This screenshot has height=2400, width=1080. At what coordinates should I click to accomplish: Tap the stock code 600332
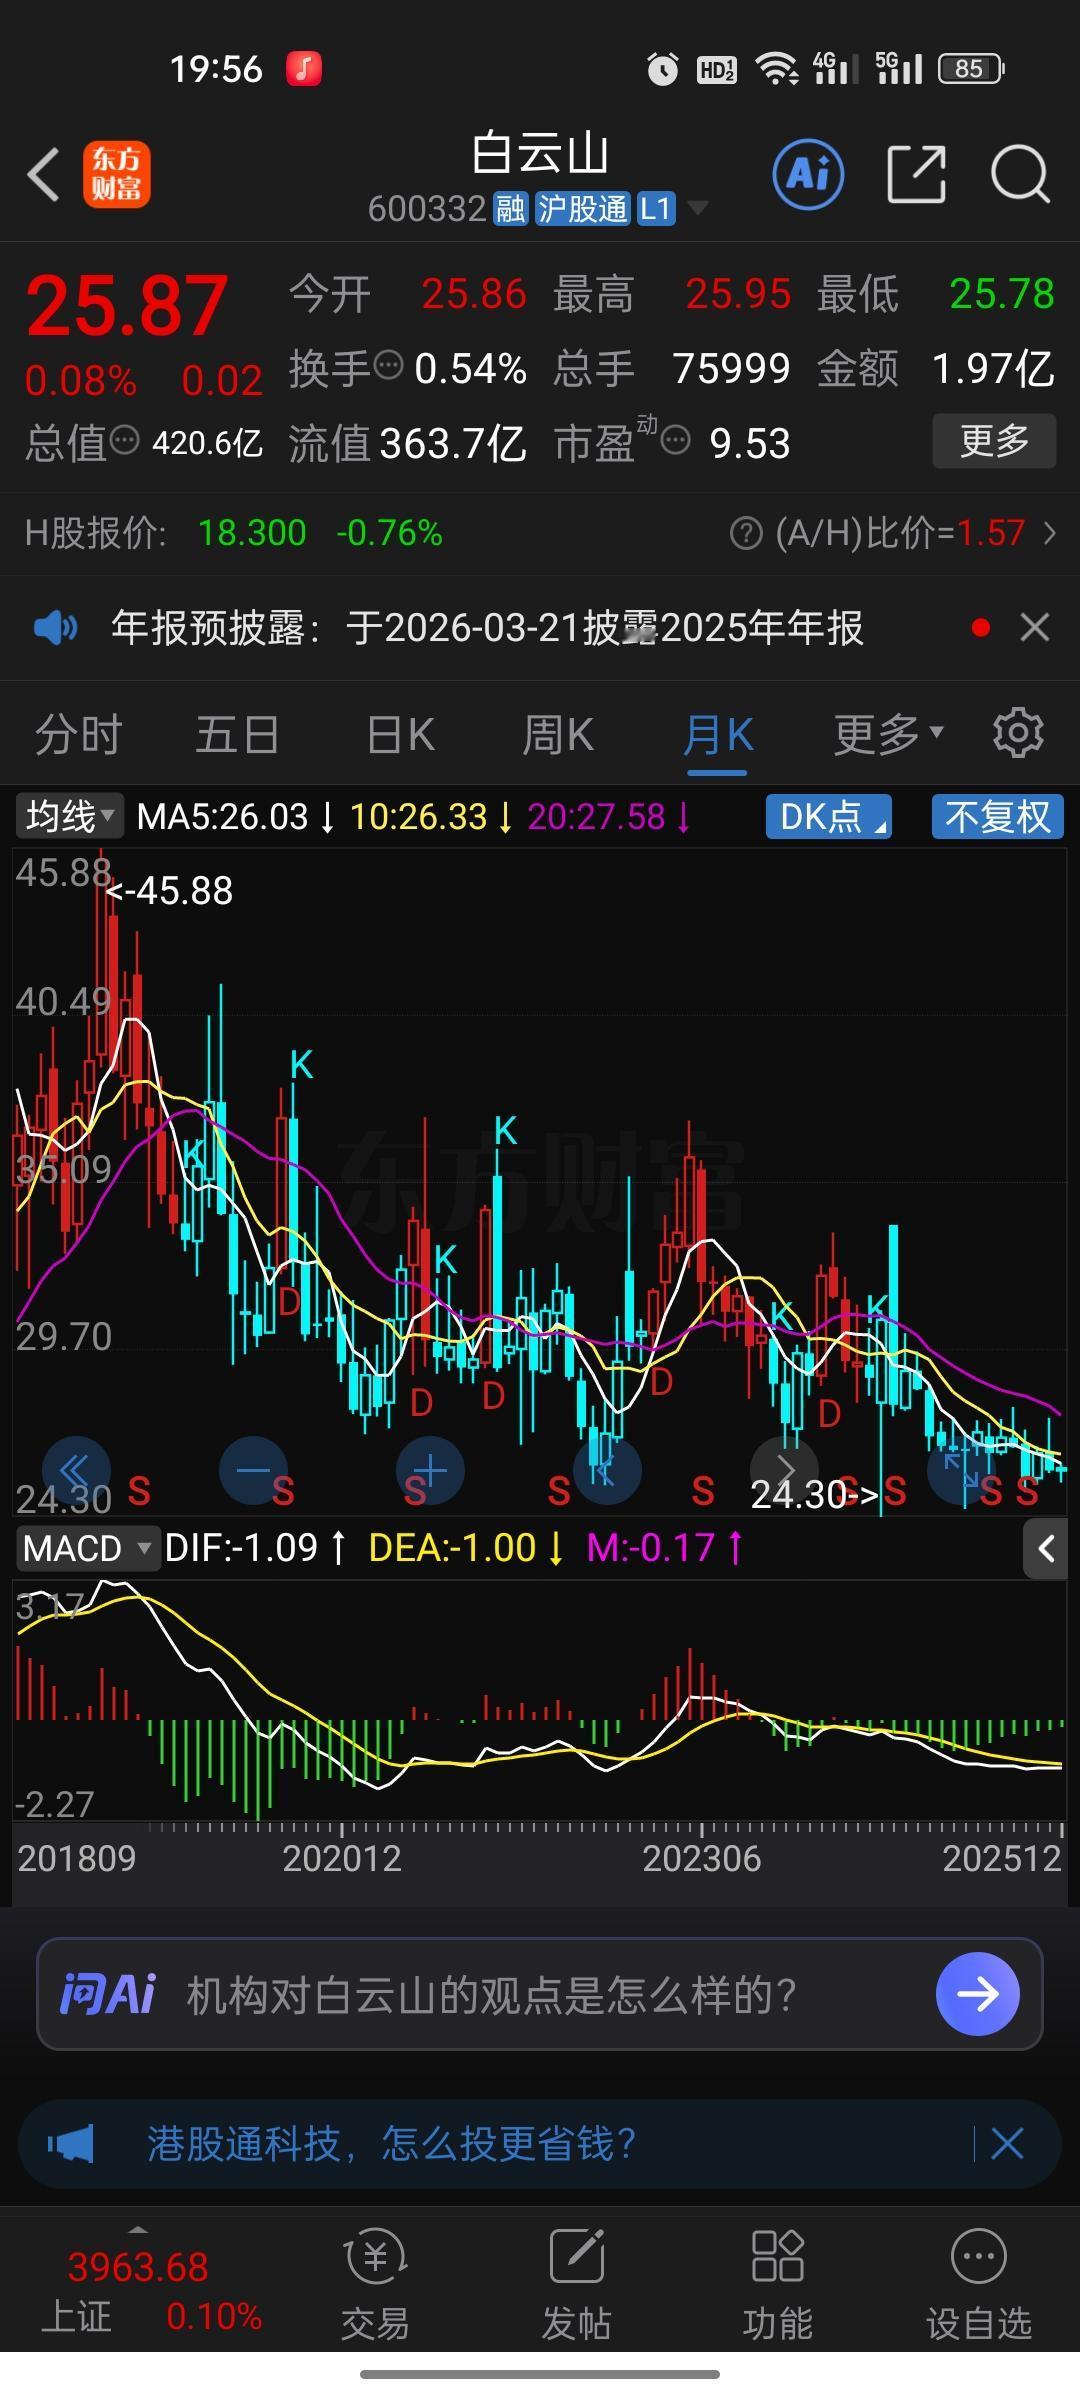tap(427, 209)
